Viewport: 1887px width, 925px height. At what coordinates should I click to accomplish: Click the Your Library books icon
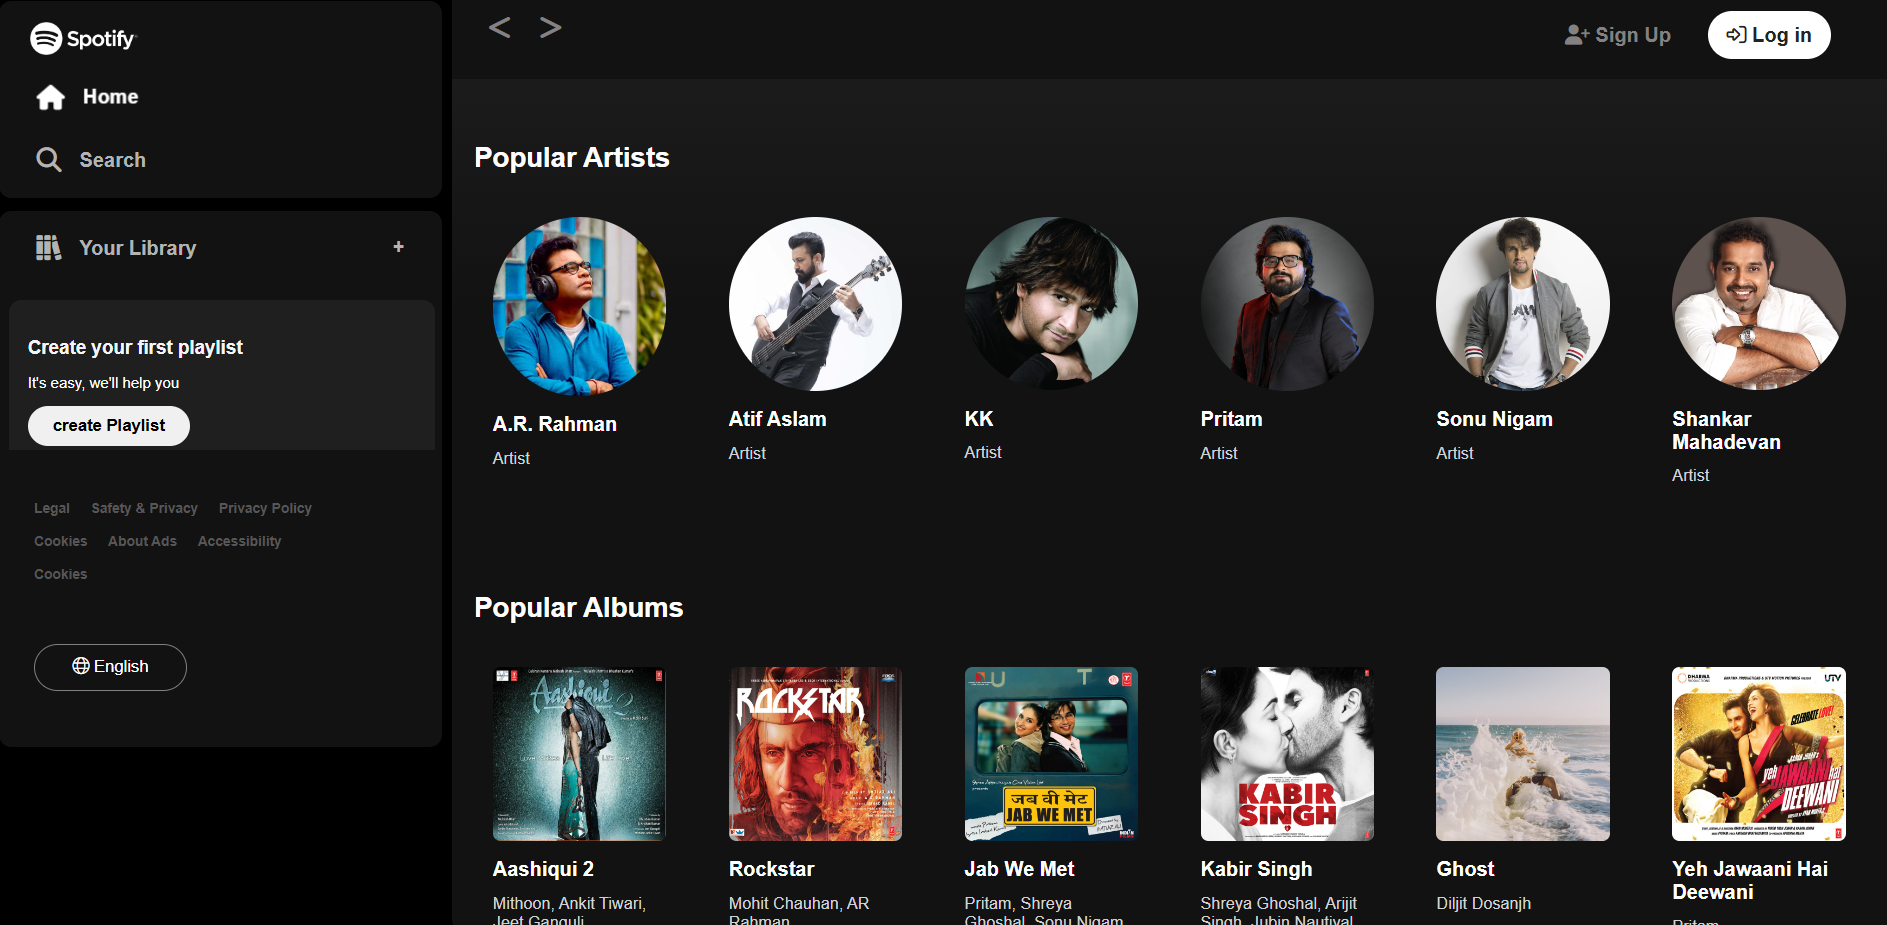pyautogui.click(x=48, y=248)
